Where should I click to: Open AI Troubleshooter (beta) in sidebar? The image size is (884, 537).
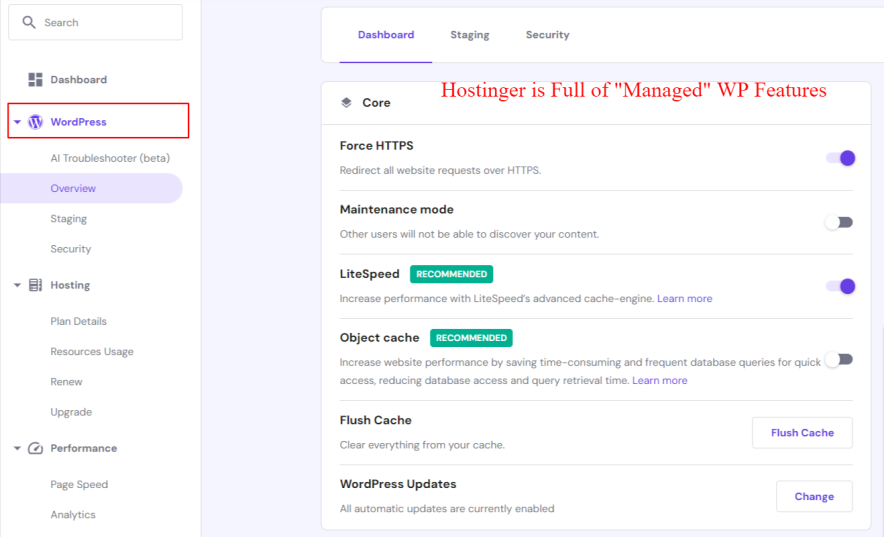click(x=110, y=158)
